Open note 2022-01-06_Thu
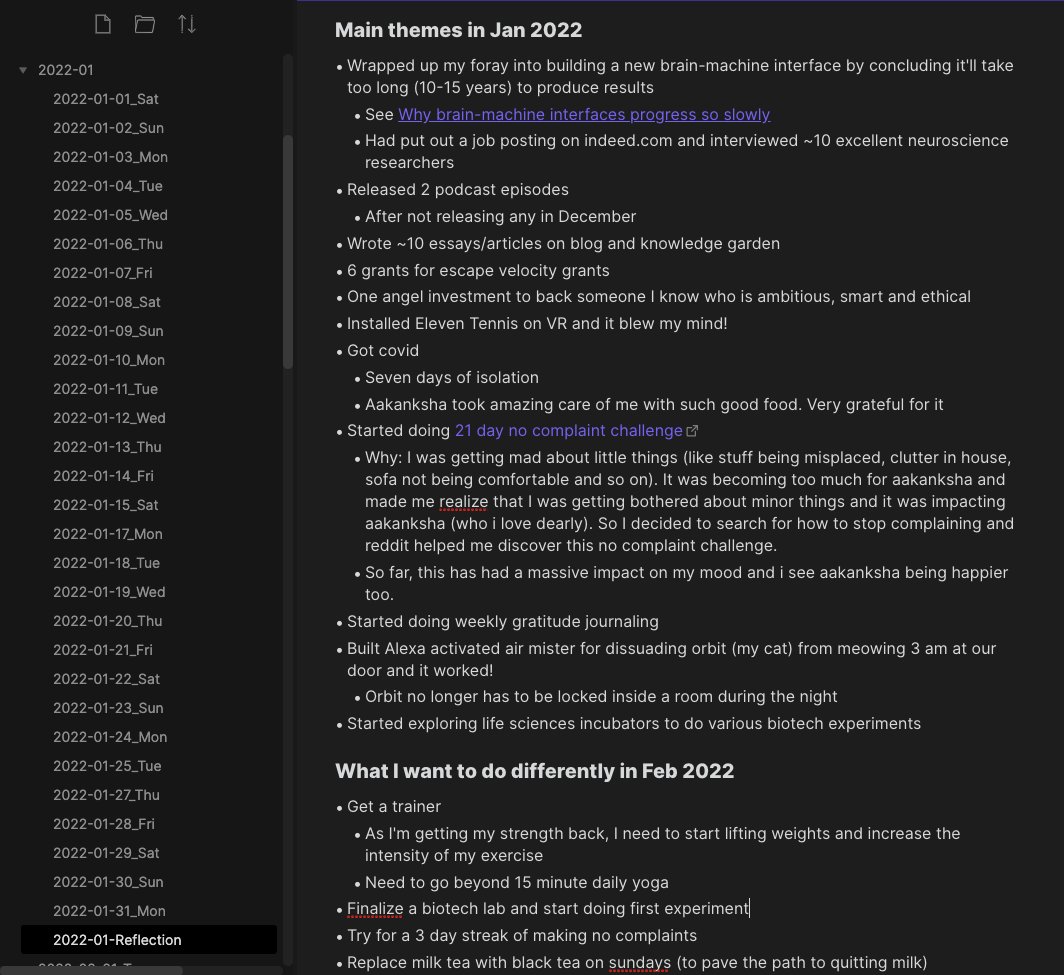Screen dimensions: 1064x975 (x=108, y=244)
